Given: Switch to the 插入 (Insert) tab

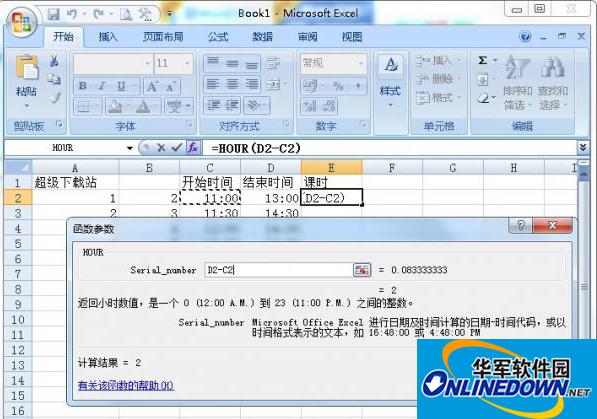Looking at the screenshot, I should pyautogui.click(x=108, y=37).
